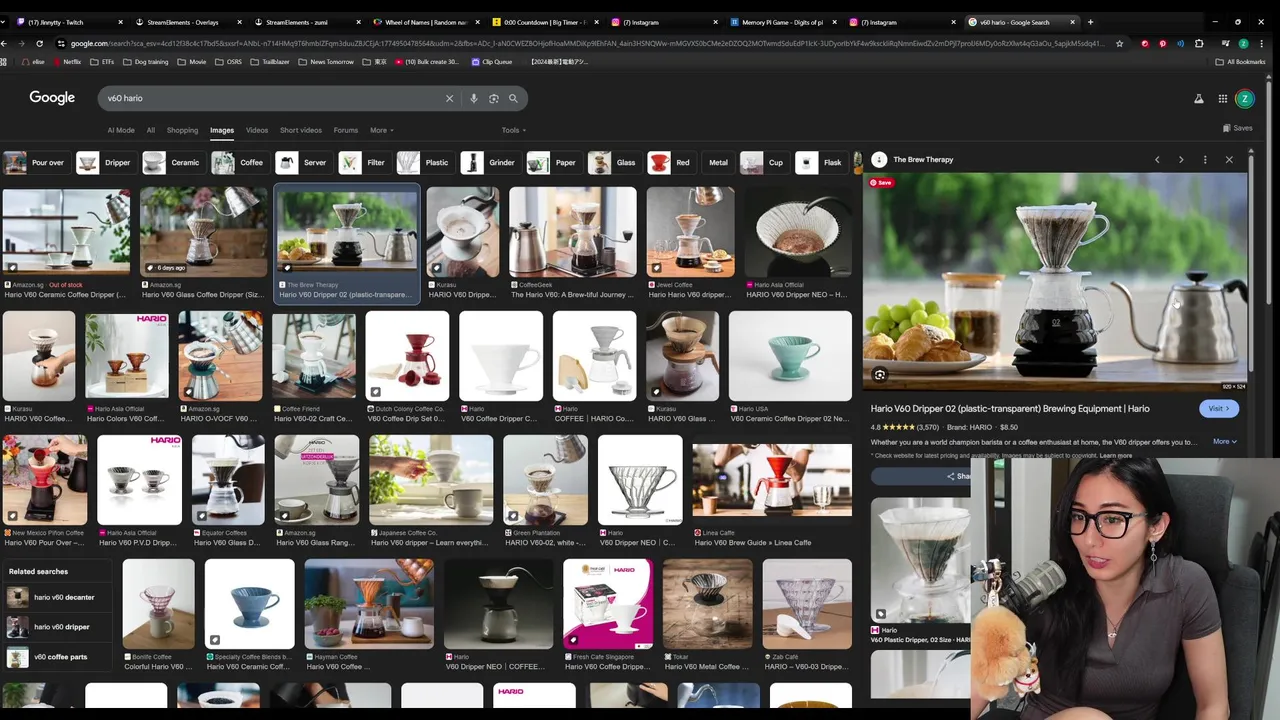The height and width of the screenshot is (720, 1280).
Task: Switch to StreamElements - Overlays browser tab
Action: [x=182, y=22]
